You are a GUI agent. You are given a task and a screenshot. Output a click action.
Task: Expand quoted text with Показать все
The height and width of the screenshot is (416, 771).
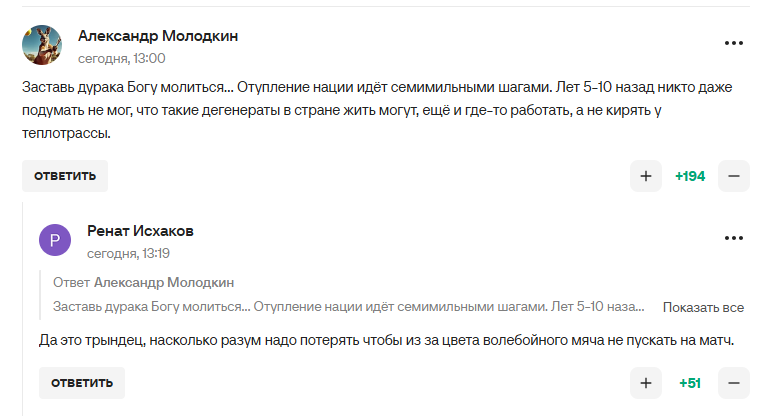pyautogui.click(x=703, y=307)
